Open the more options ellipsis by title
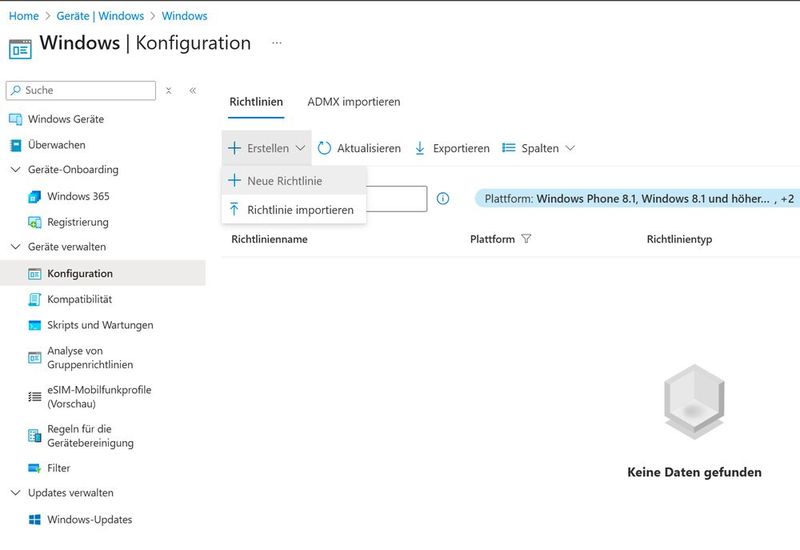The image size is (800, 550). (277, 43)
